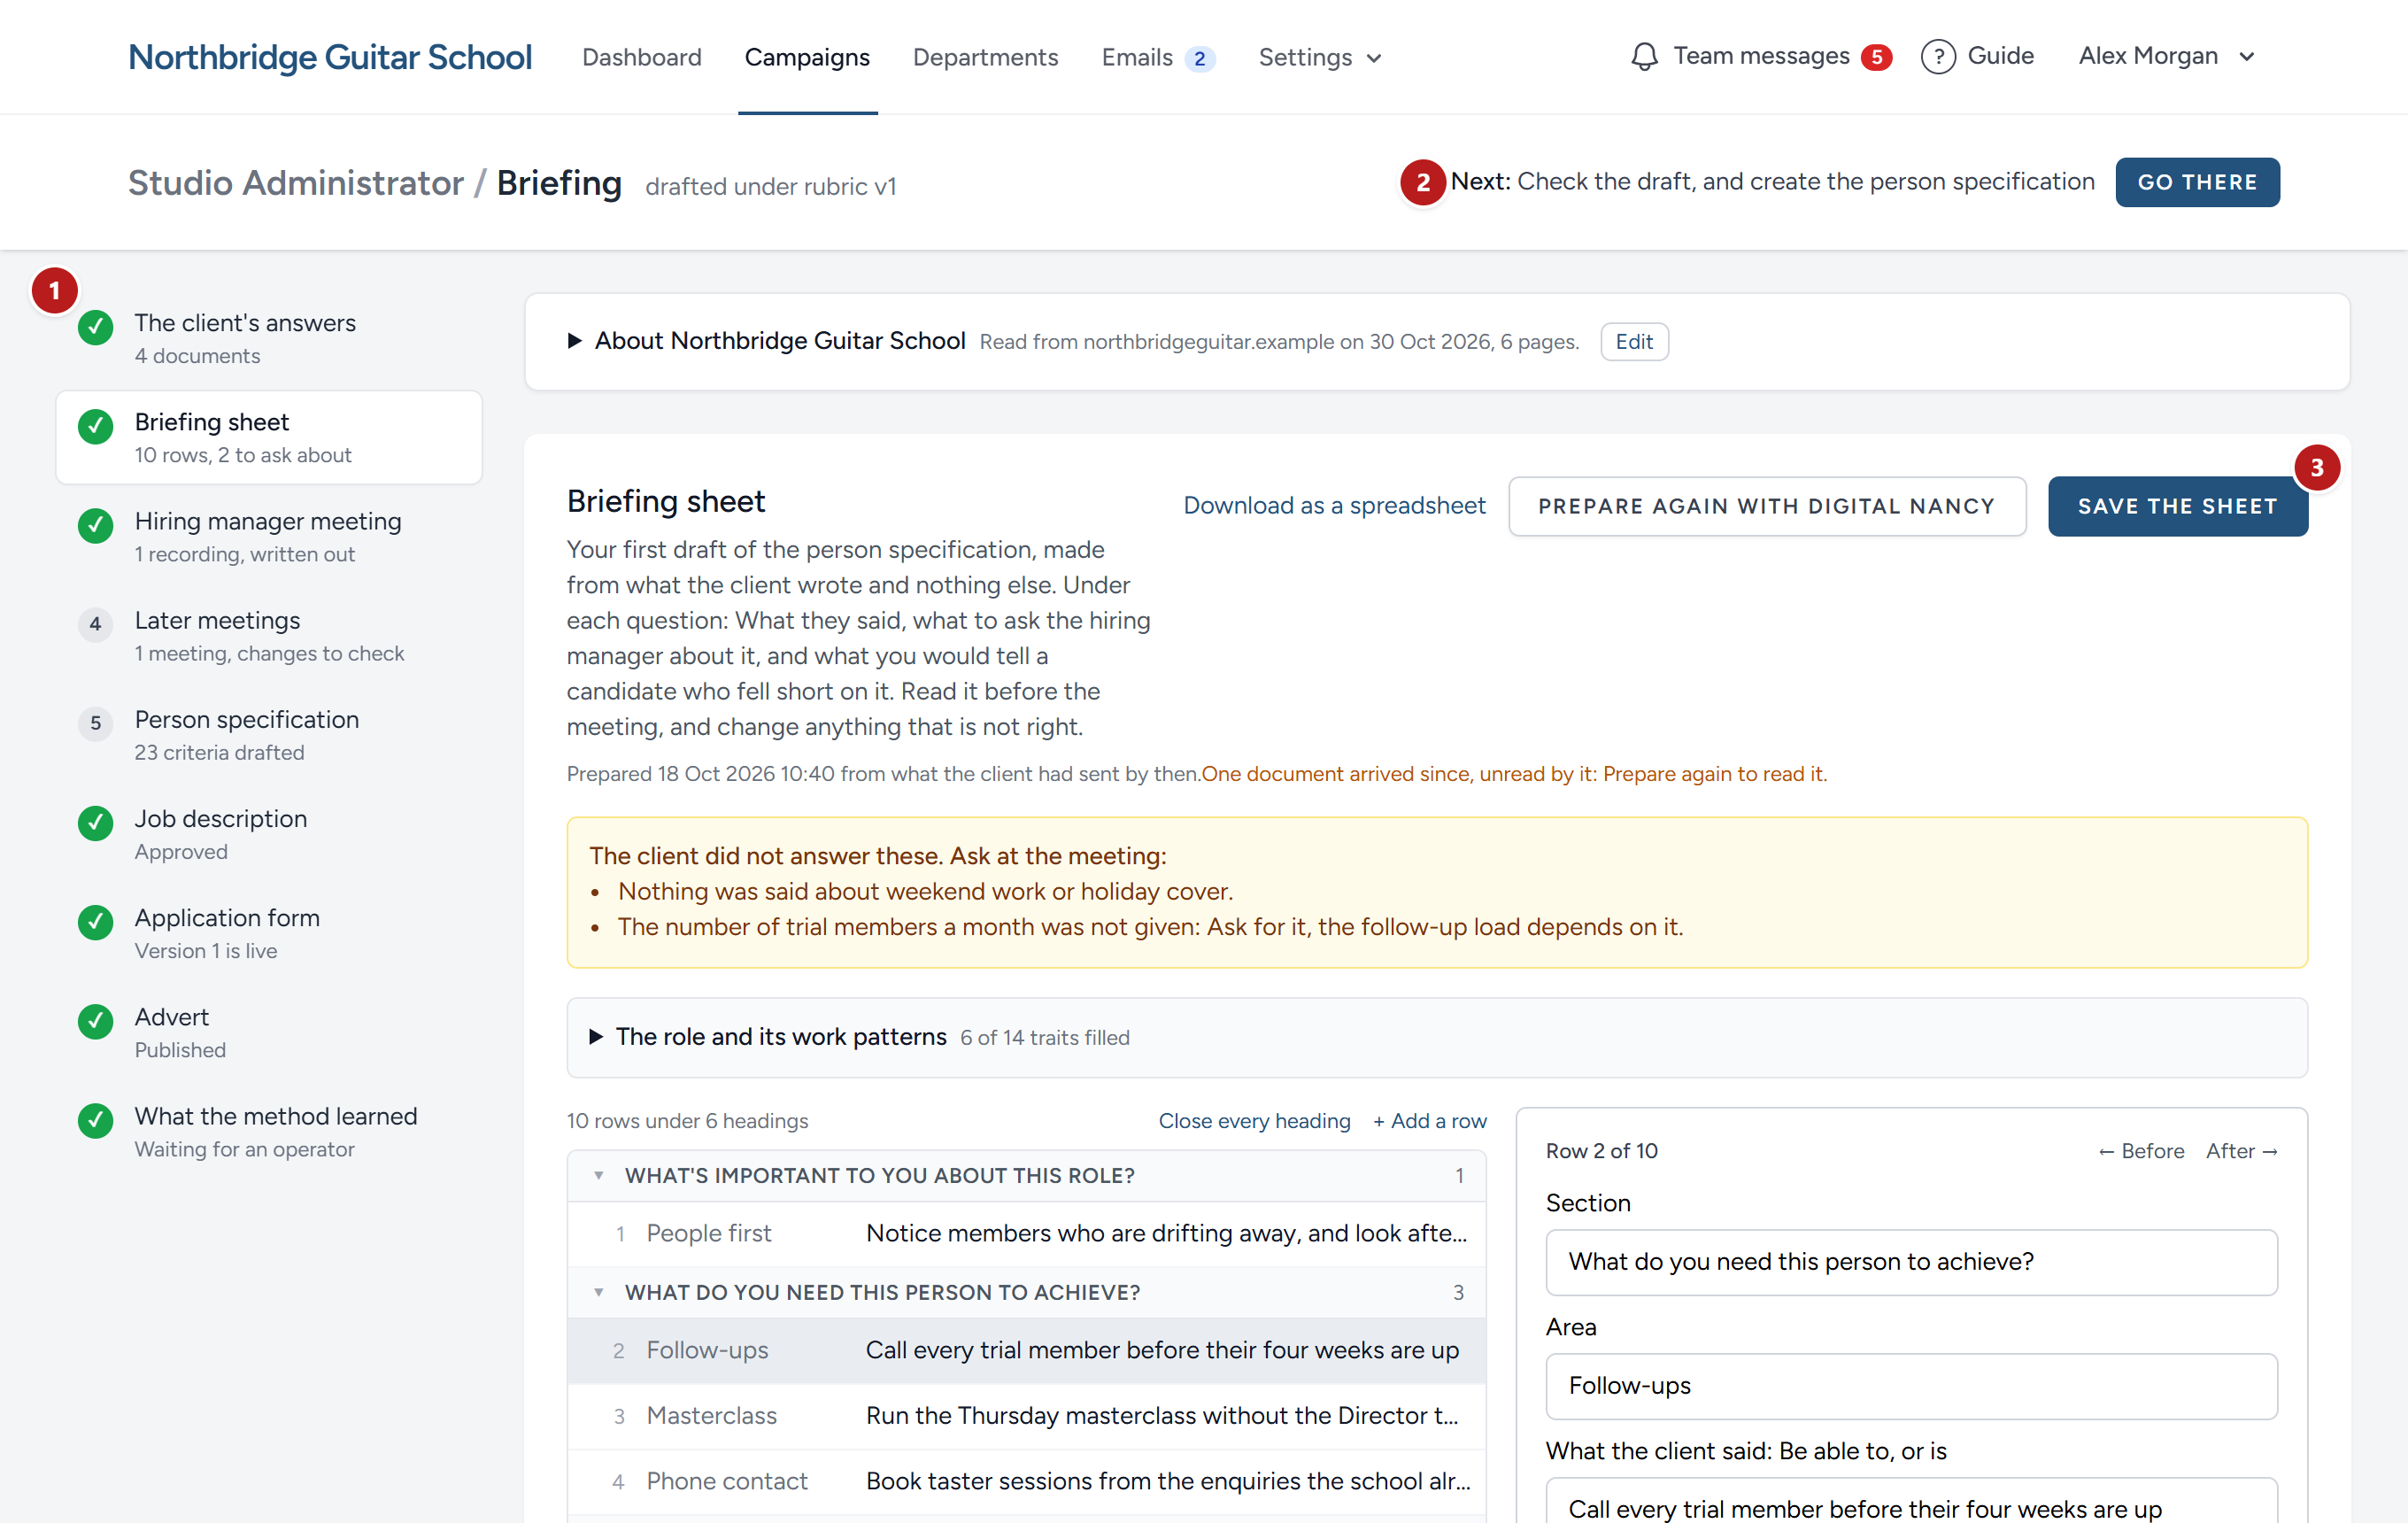Click the Edit button for About section
The image size is (2408, 1523).
[x=1634, y=341]
